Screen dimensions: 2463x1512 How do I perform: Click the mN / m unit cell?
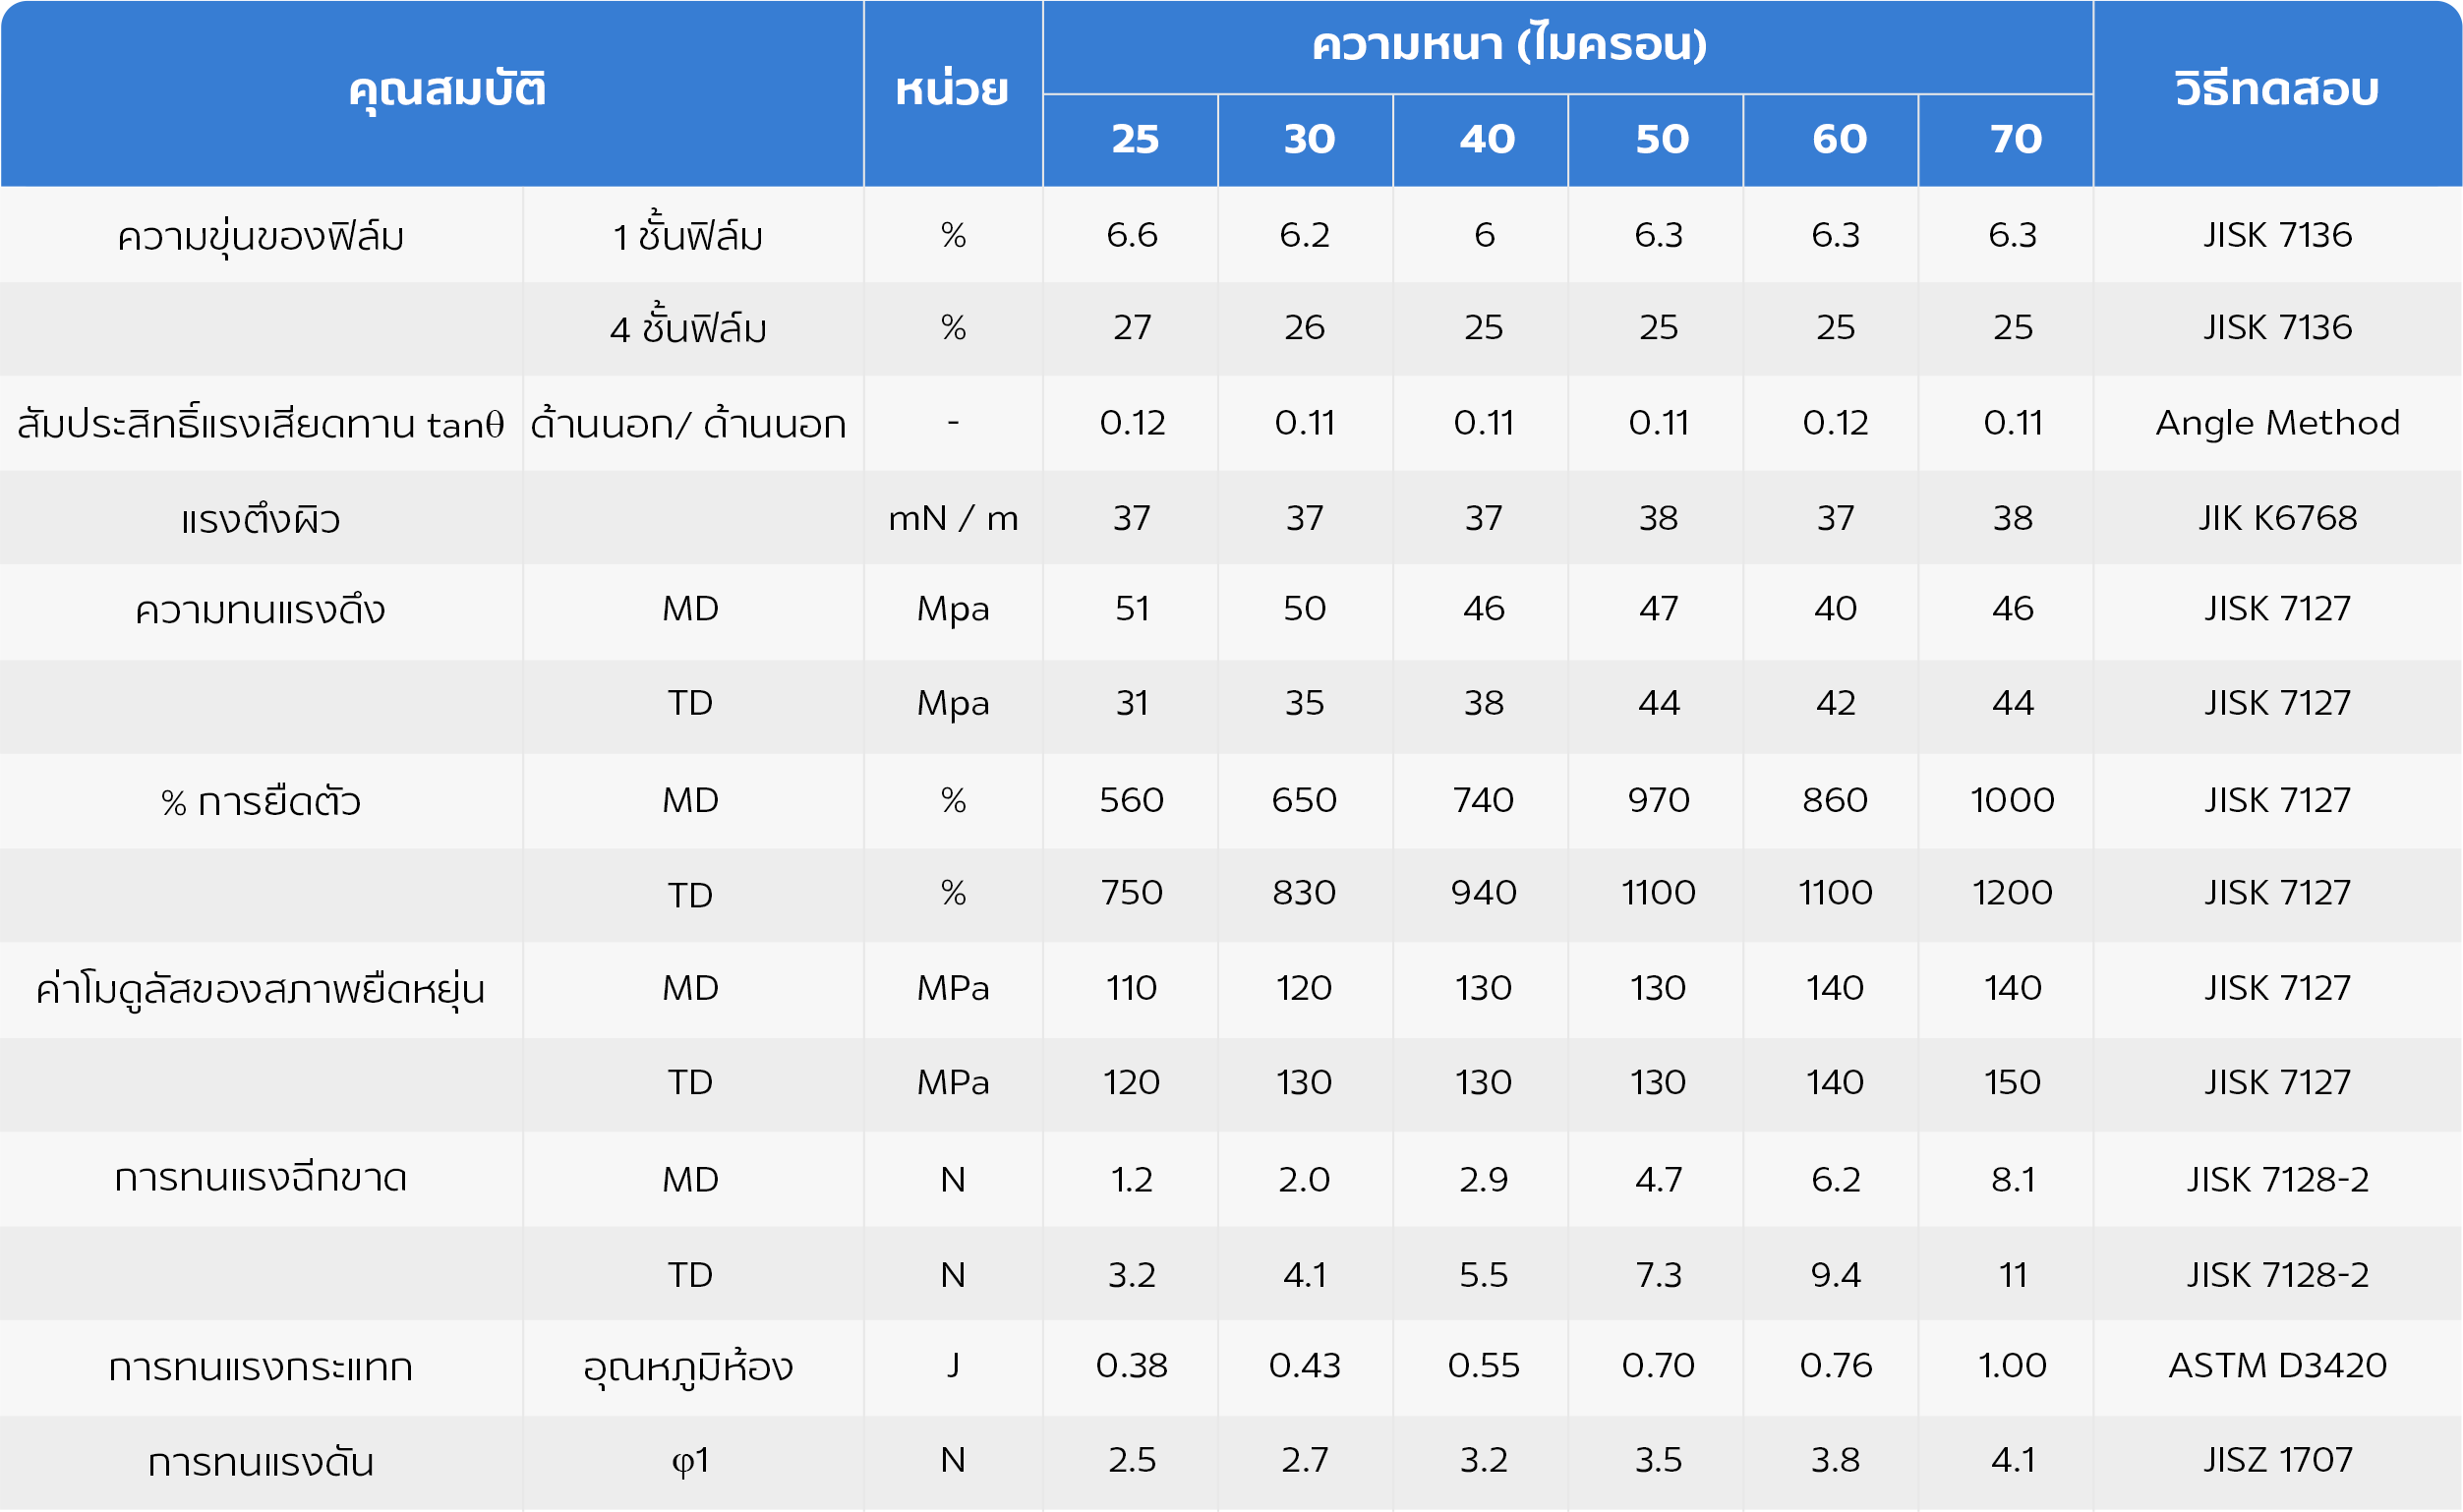point(952,518)
